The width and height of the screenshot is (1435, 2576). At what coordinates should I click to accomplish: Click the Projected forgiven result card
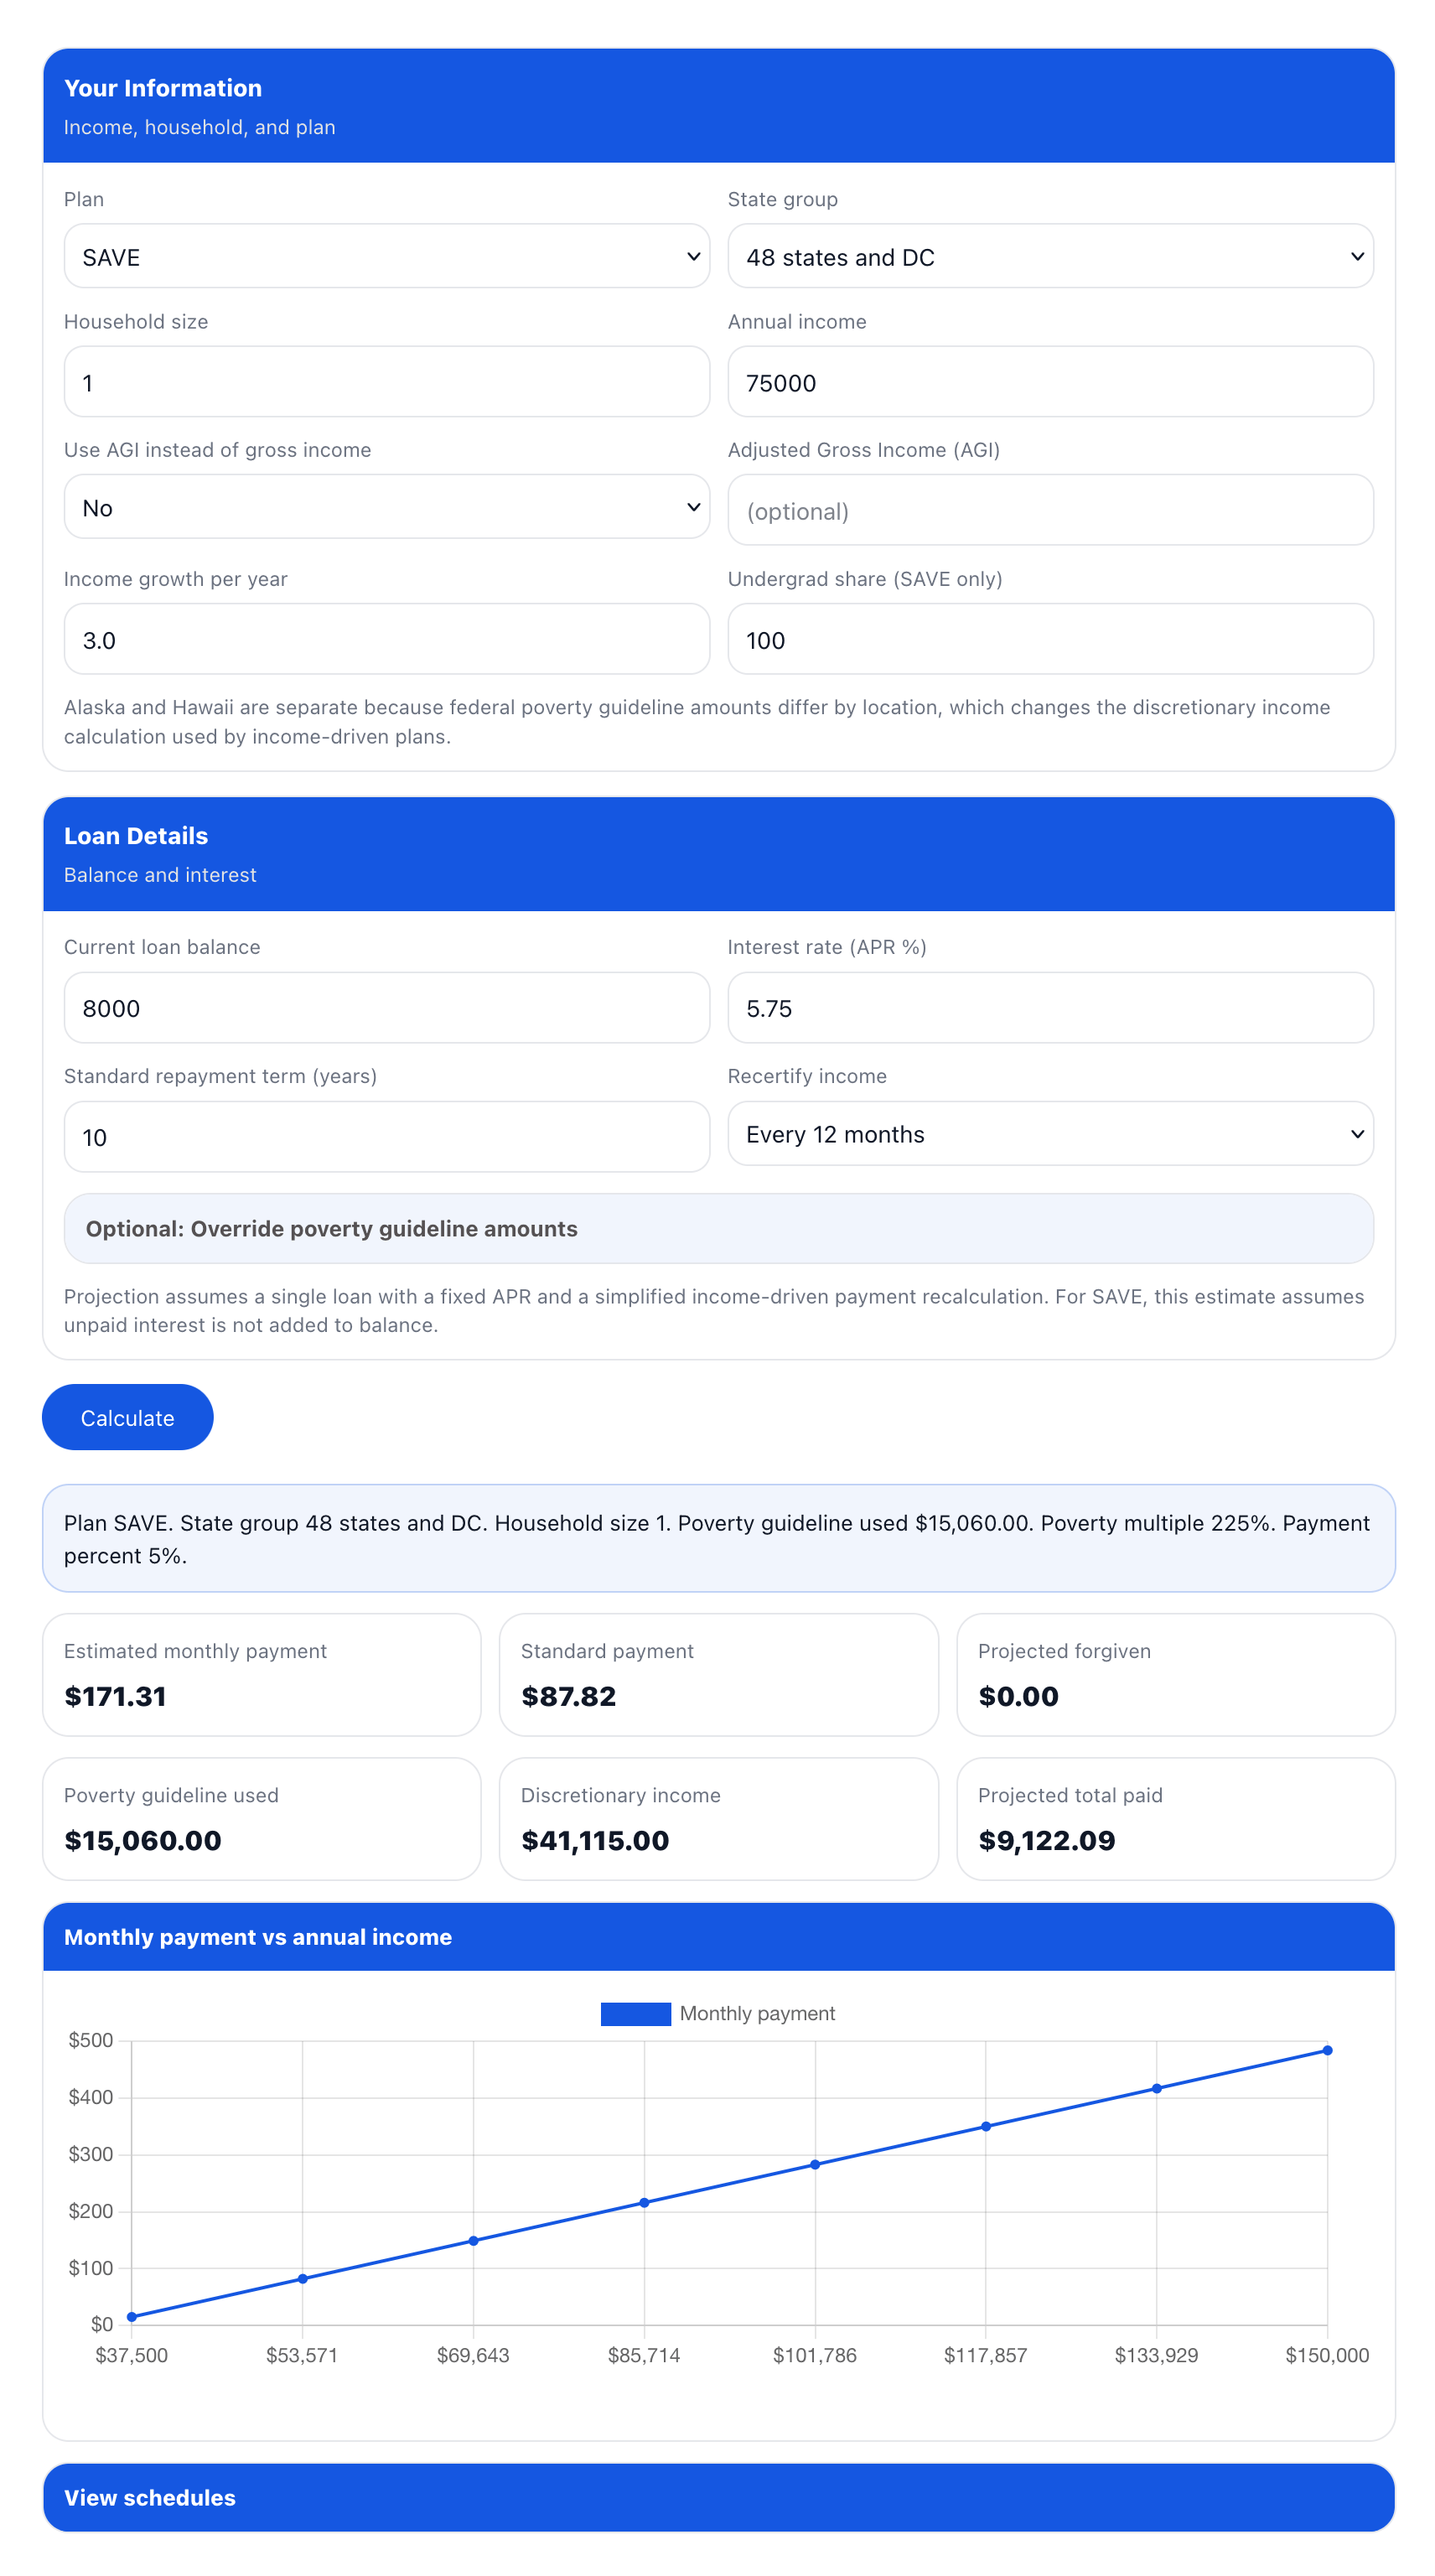1175,1675
